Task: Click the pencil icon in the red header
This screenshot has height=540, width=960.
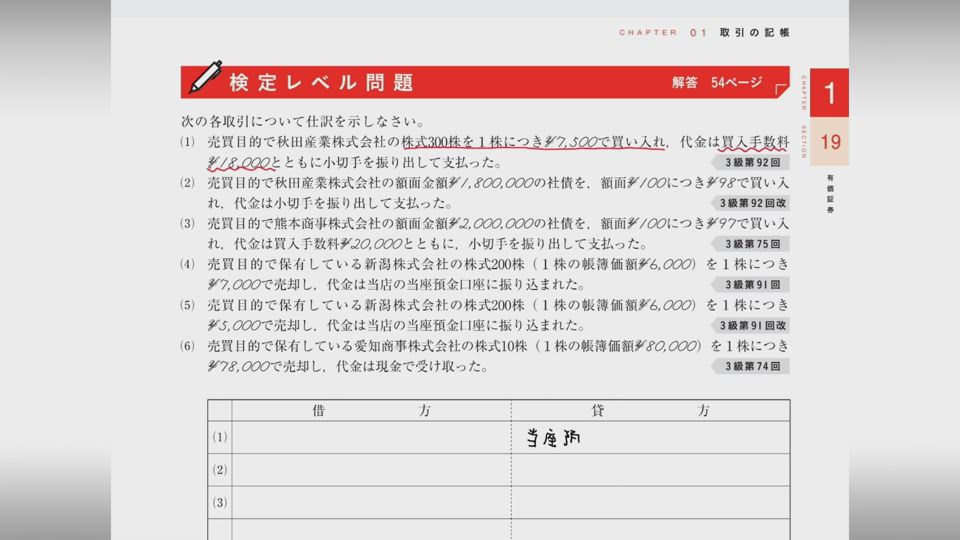Action: [206, 78]
